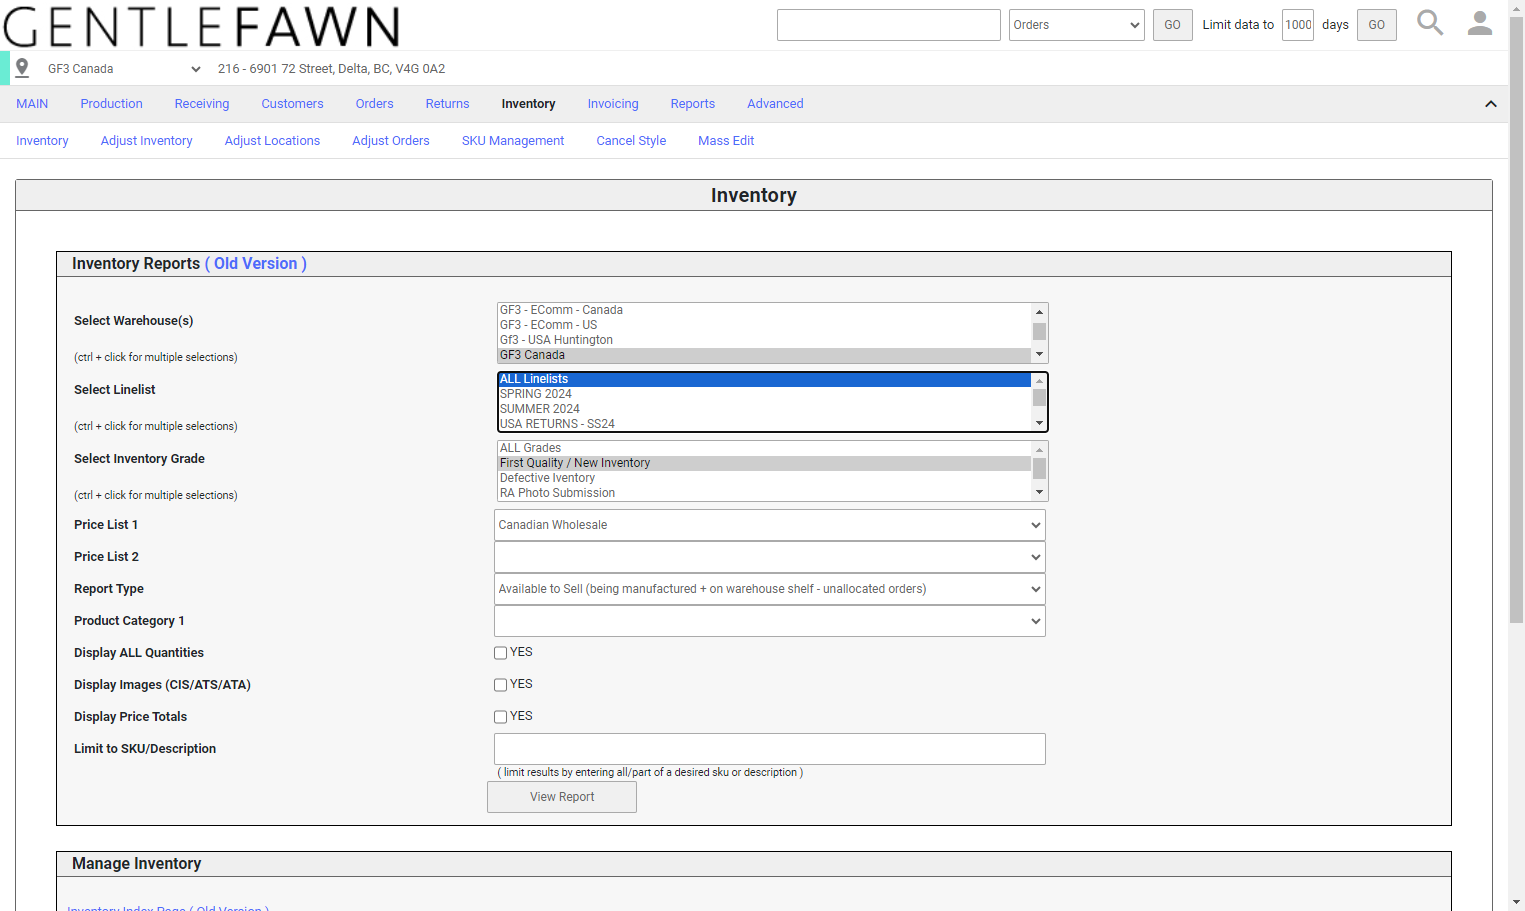Open the GF3 Canada location dropdown

click(x=124, y=69)
